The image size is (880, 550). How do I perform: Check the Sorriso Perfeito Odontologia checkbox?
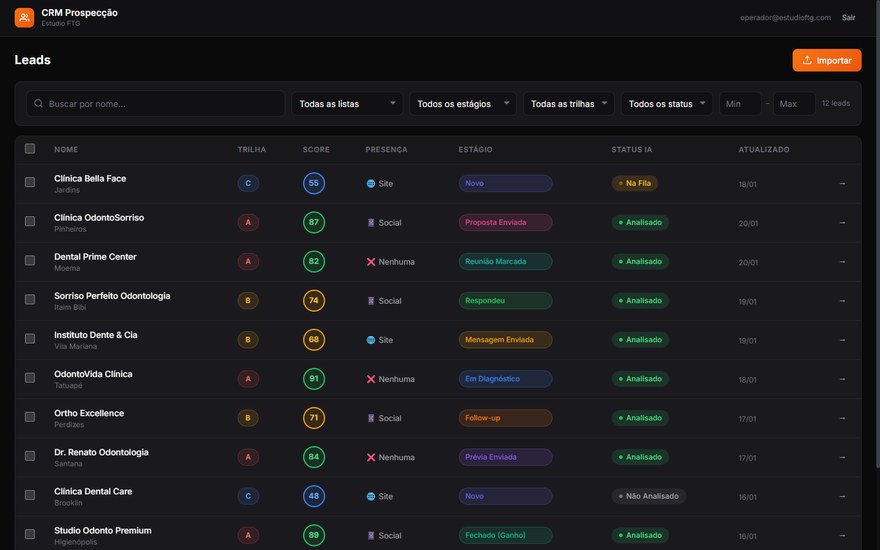point(30,300)
